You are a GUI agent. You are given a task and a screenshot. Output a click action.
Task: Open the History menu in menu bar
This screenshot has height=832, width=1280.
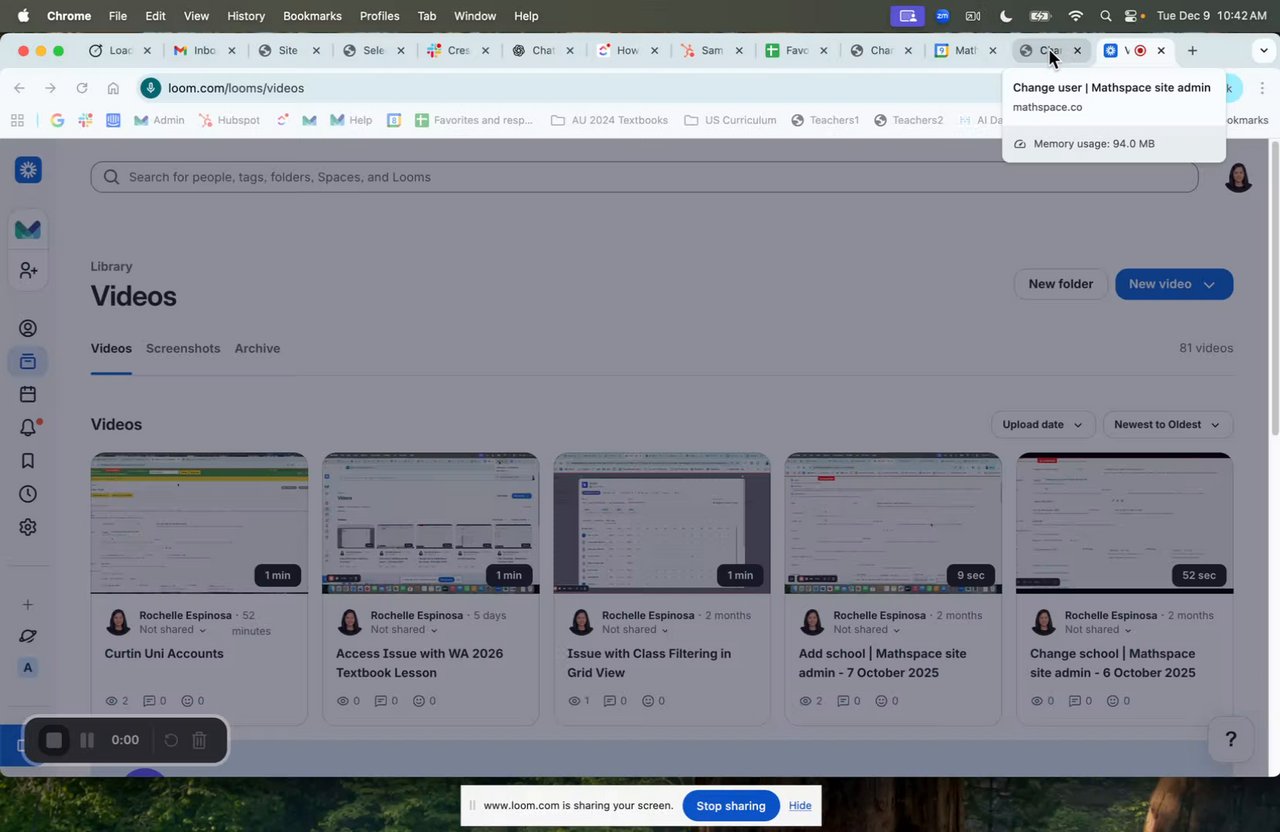[x=246, y=16]
